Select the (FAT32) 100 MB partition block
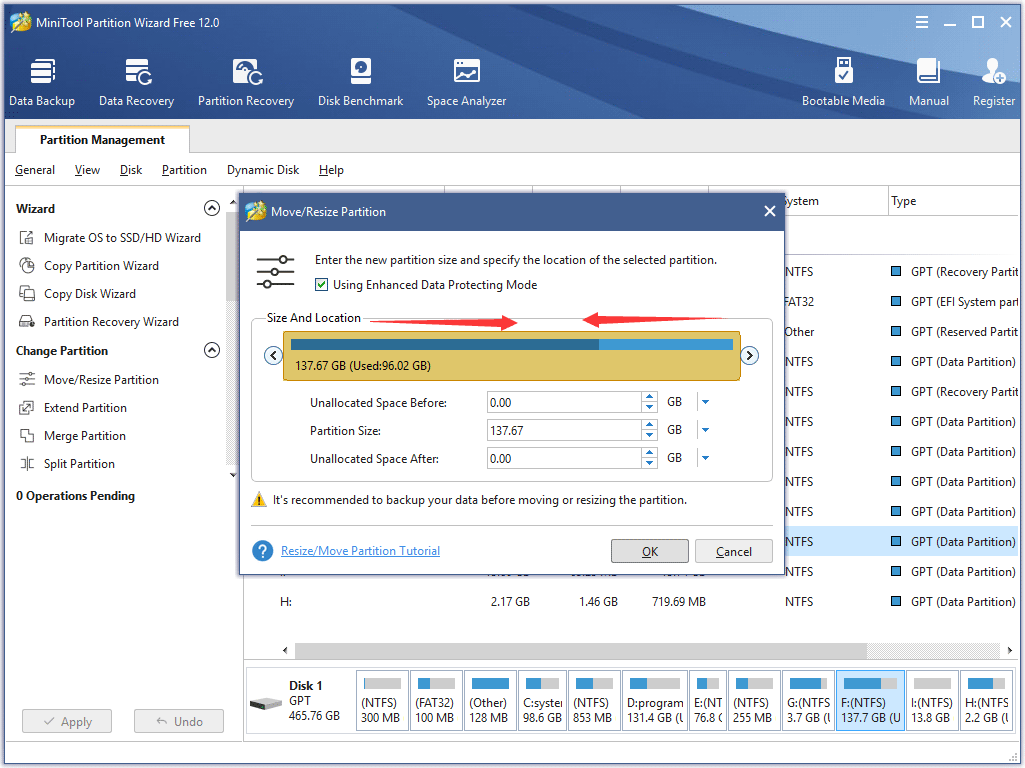The height and width of the screenshot is (768, 1025). (x=436, y=701)
